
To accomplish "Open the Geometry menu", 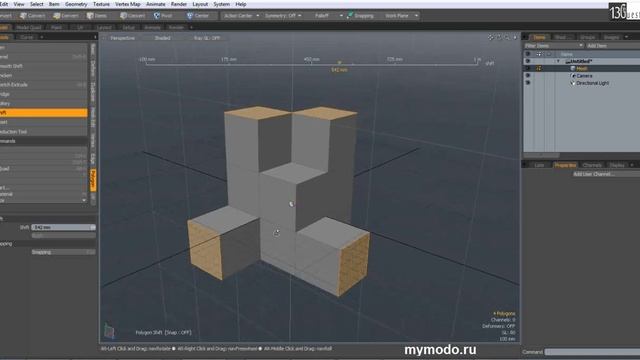I will click(76, 4).
